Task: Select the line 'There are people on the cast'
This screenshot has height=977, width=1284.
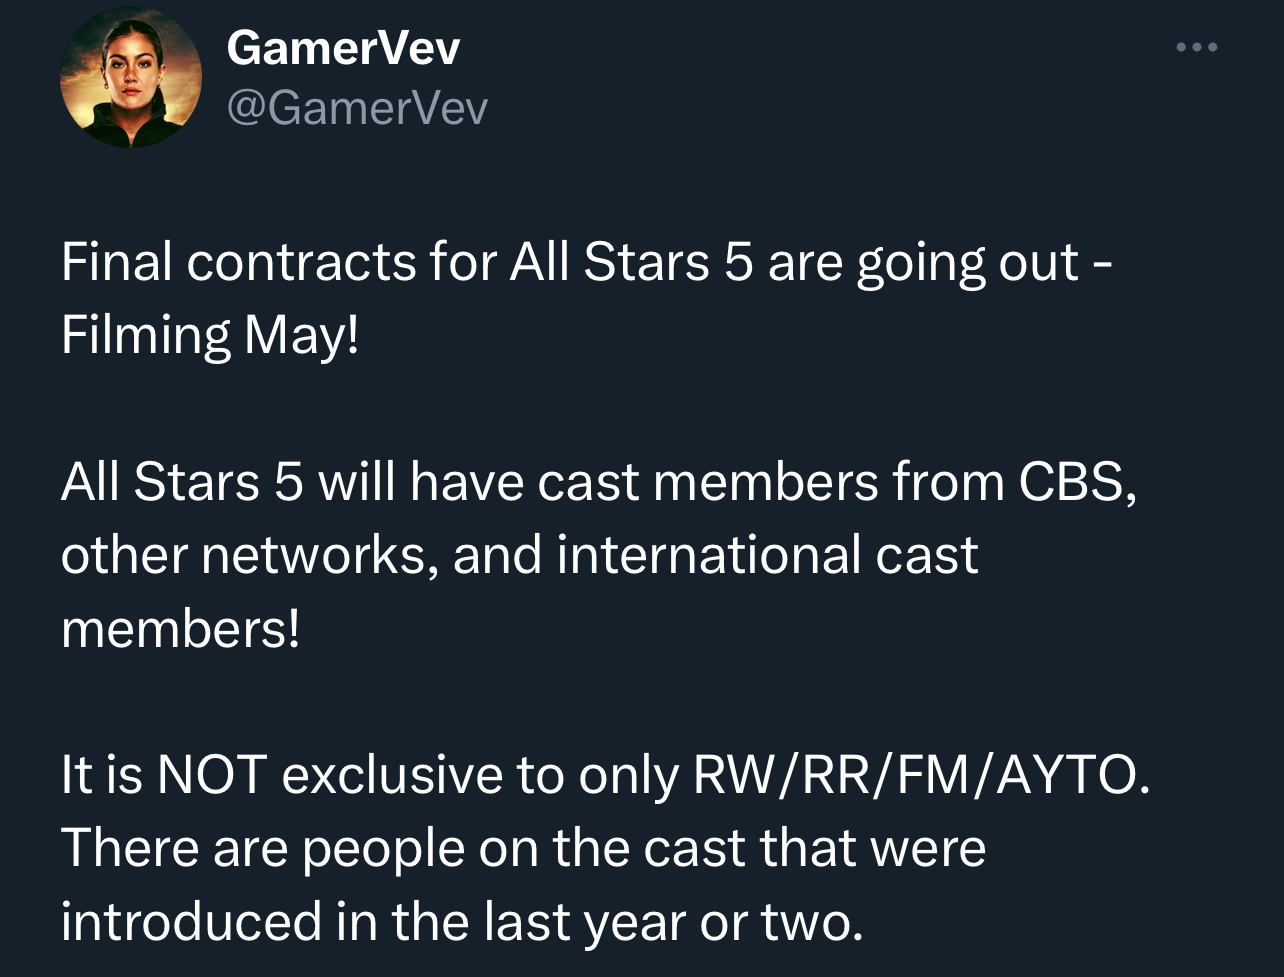Action: pos(523,848)
